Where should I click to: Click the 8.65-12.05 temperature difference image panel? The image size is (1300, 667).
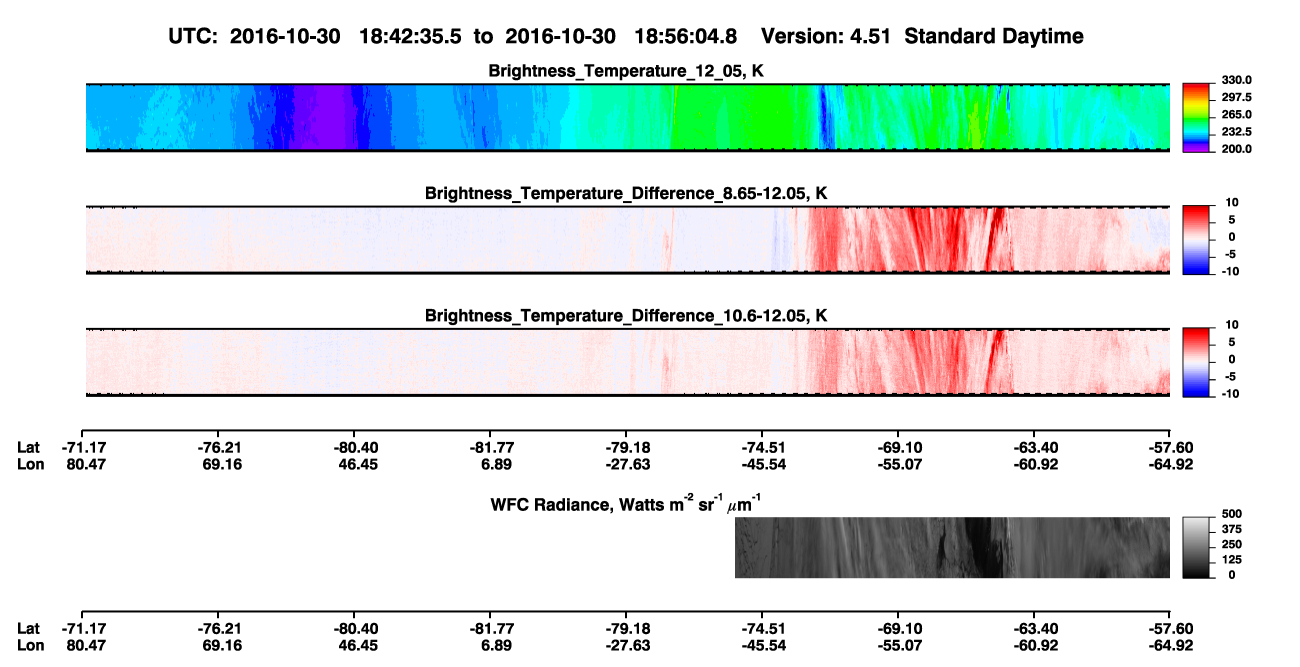tap(628, 239)
